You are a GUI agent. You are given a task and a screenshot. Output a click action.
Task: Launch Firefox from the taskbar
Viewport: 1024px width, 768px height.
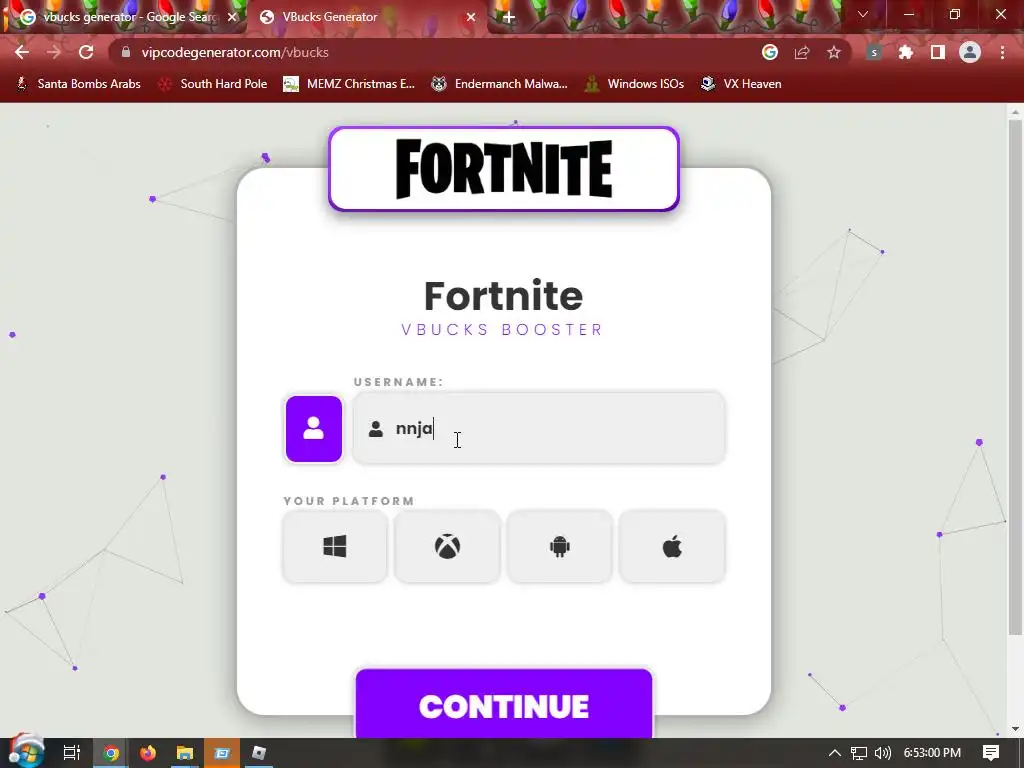coord(148,753)
